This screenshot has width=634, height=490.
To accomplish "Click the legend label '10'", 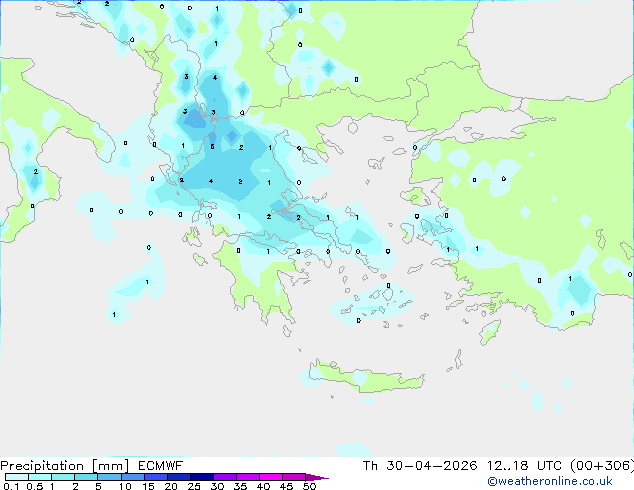I will coord(125,486).
